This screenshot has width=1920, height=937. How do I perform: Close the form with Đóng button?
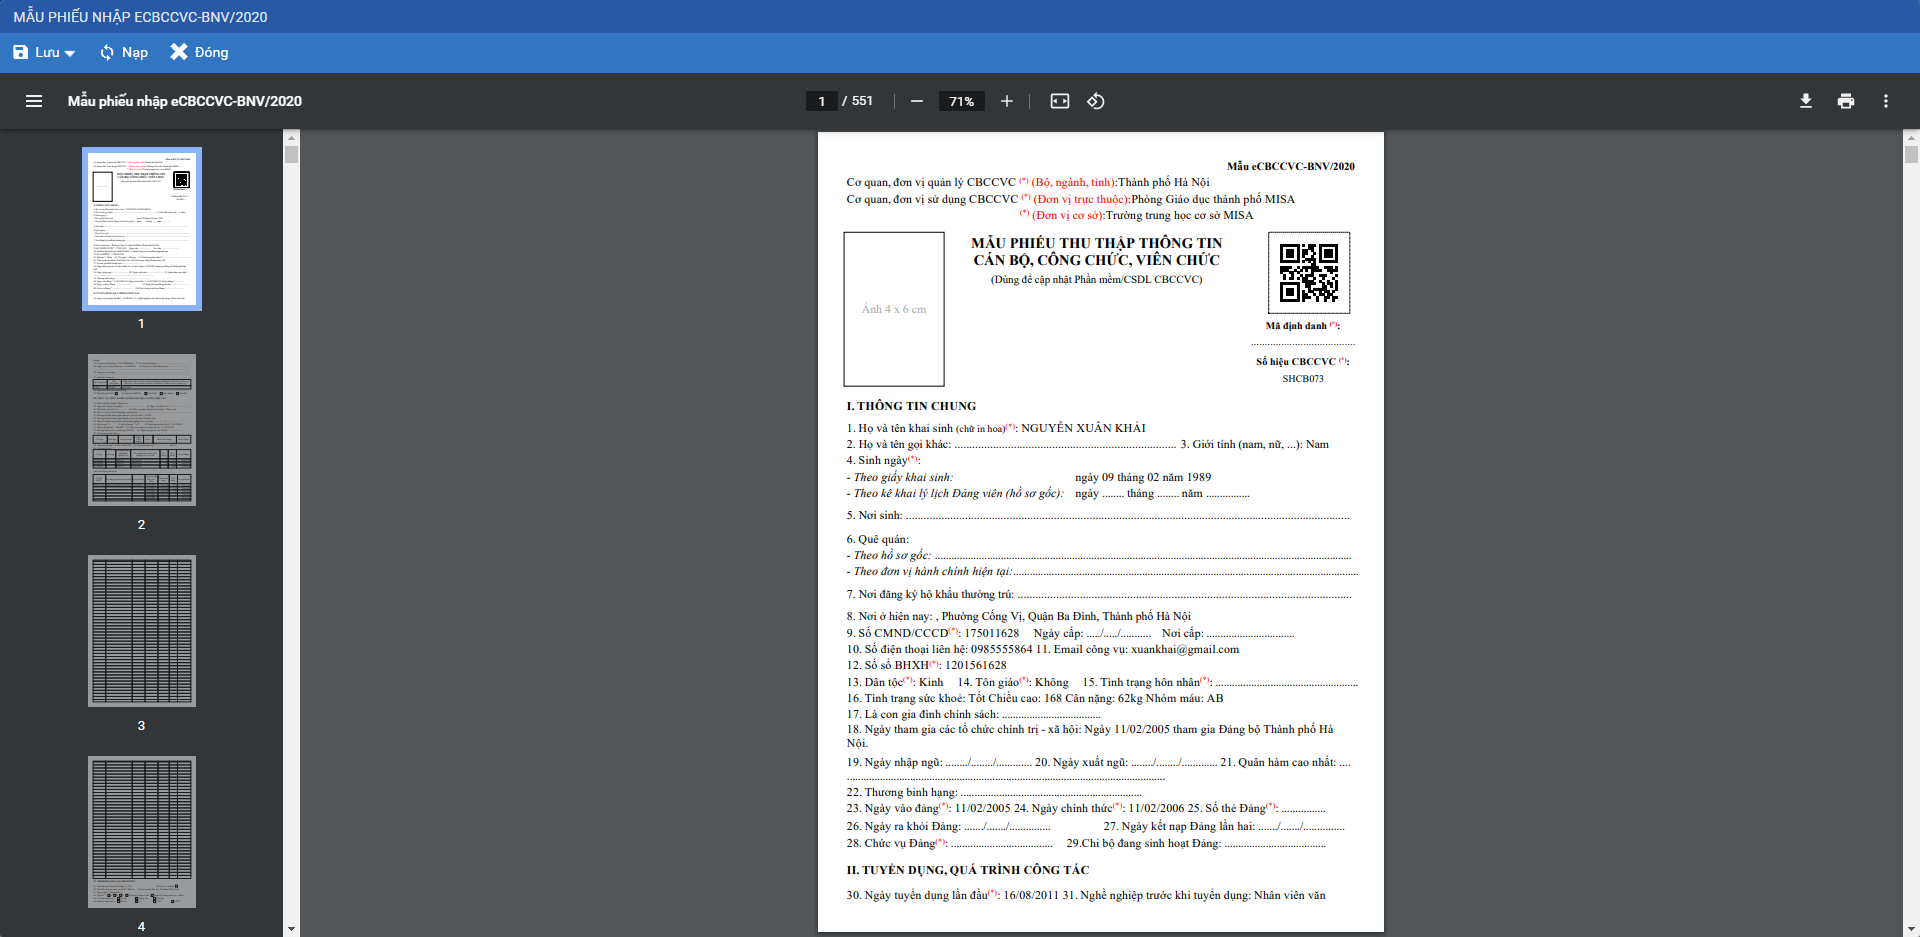pos(199,52)
